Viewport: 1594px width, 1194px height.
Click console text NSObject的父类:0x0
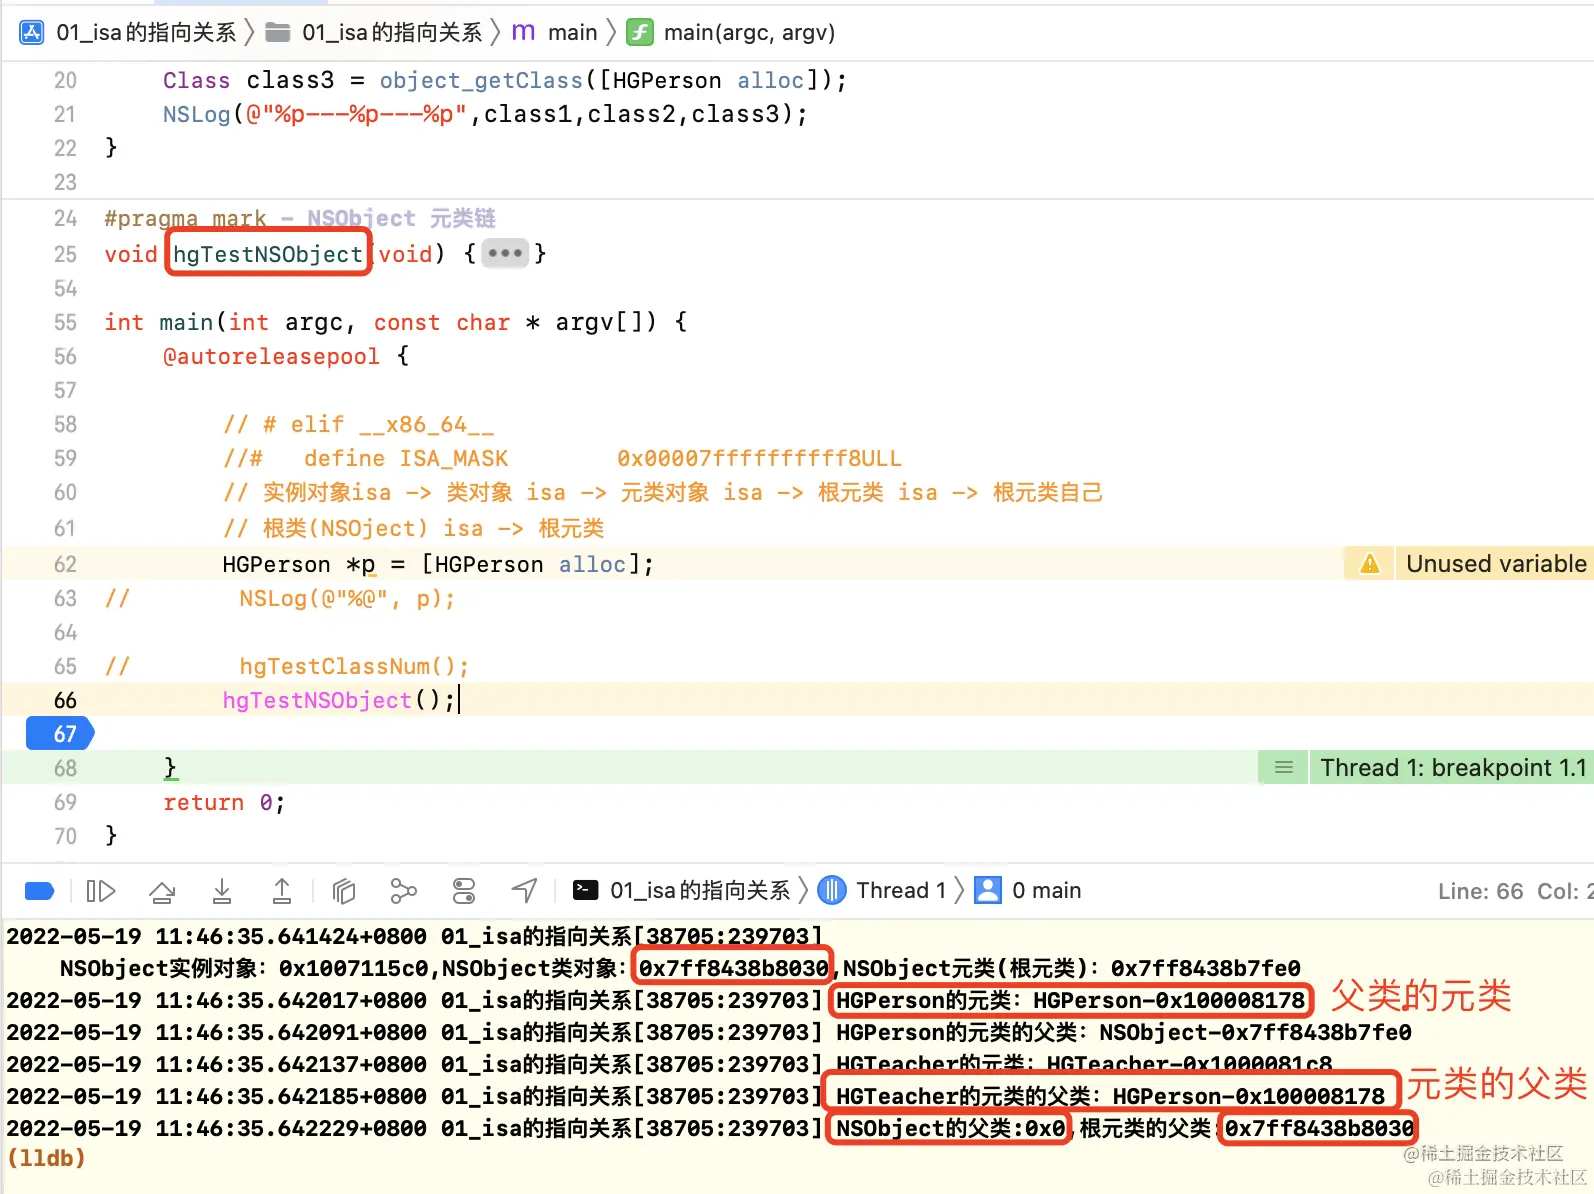point(950,1128)
